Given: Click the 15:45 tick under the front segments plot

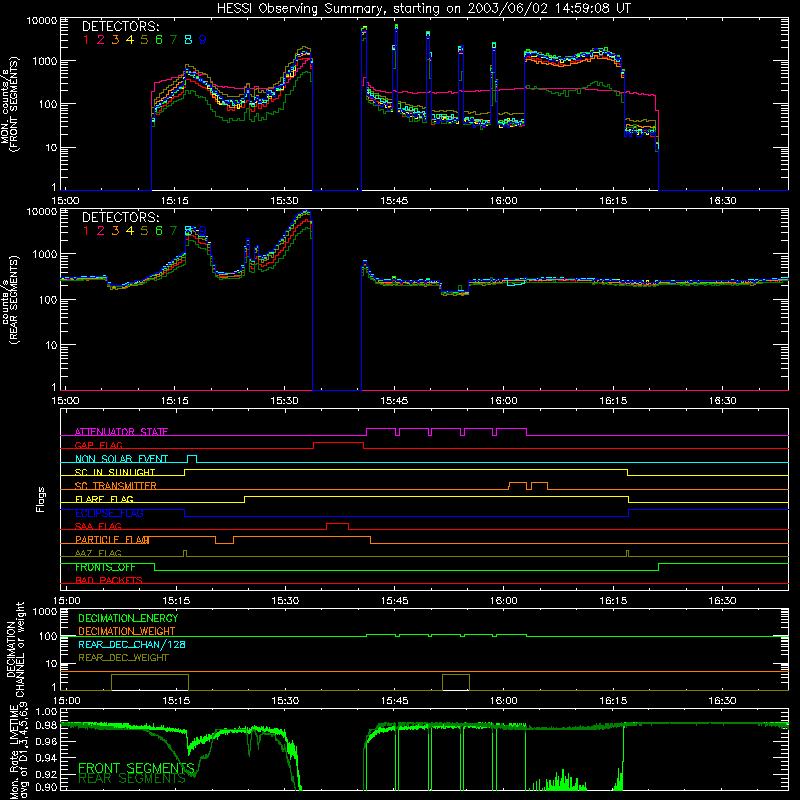Looking at the screenshot, I should 394,201.
